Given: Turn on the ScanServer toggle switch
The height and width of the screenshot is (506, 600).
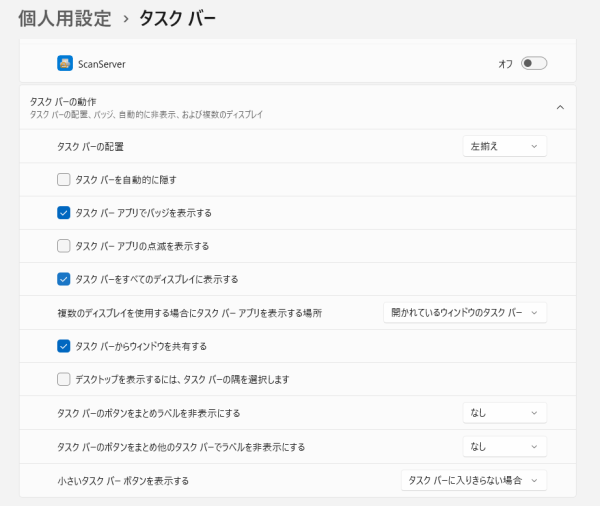Looking at the screenshot, I should tap(534, 63).
